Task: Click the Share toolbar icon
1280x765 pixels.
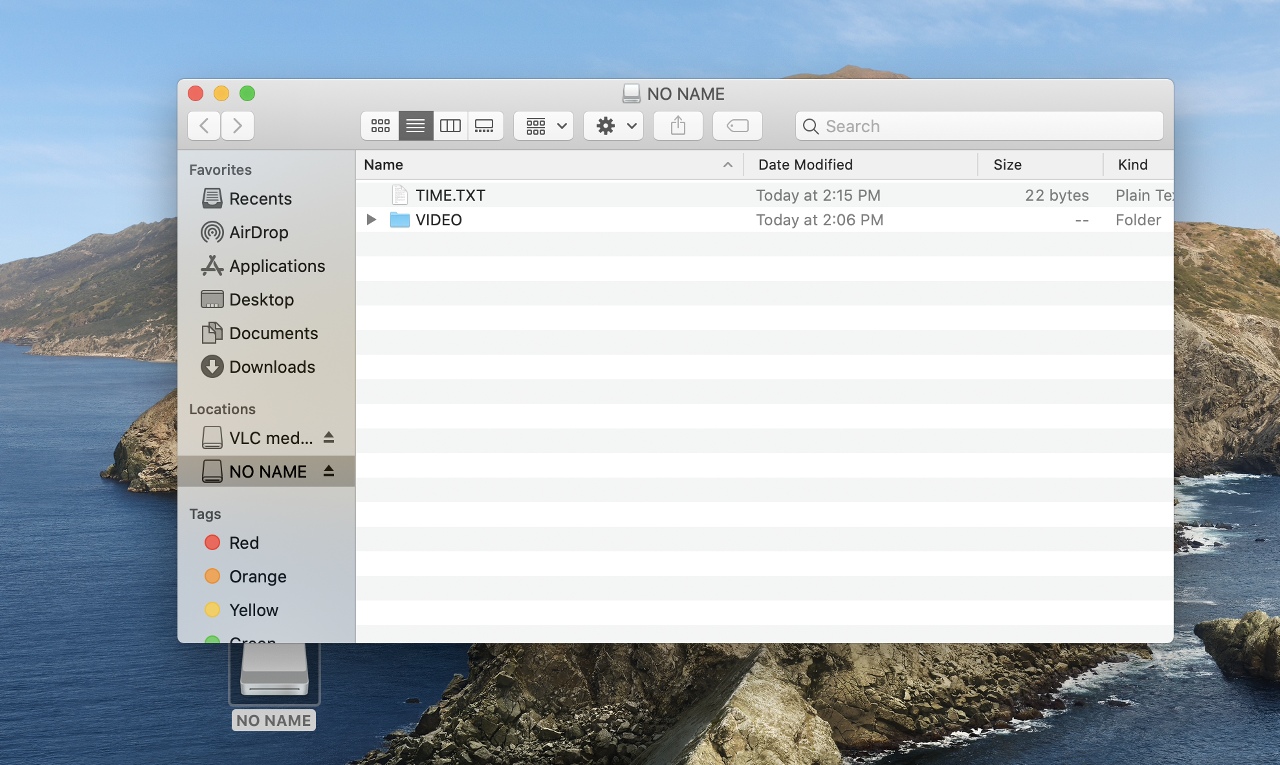Action: click(678, 126)
